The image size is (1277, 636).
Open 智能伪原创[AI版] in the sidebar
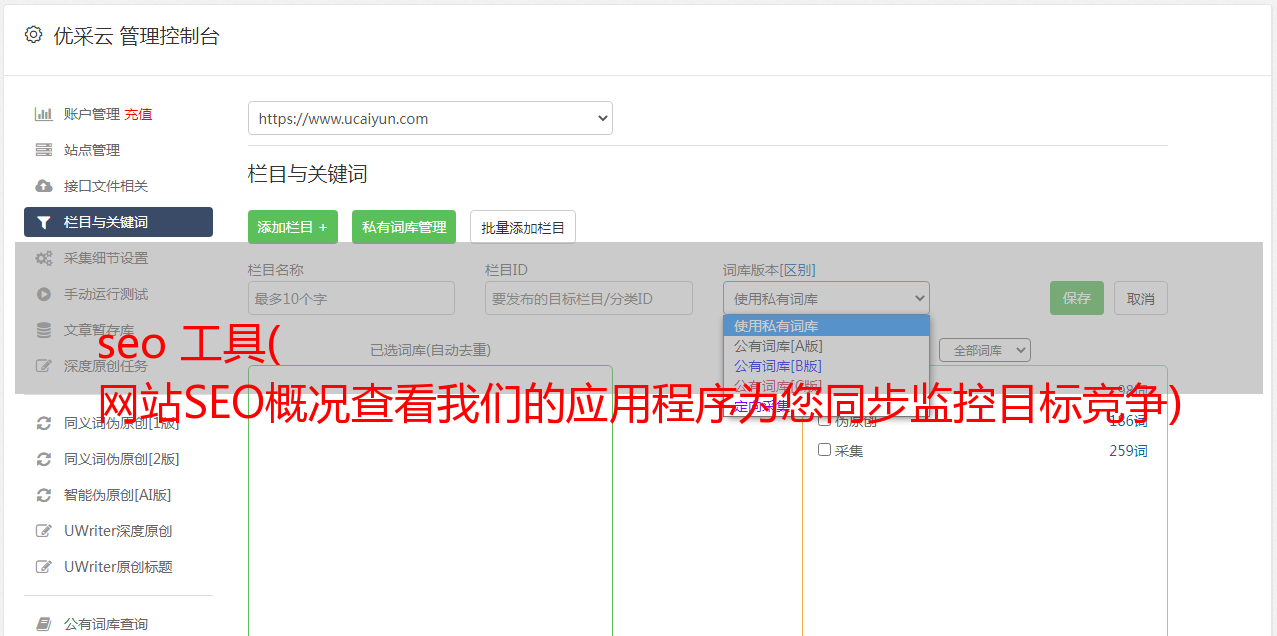pos(118,495)
